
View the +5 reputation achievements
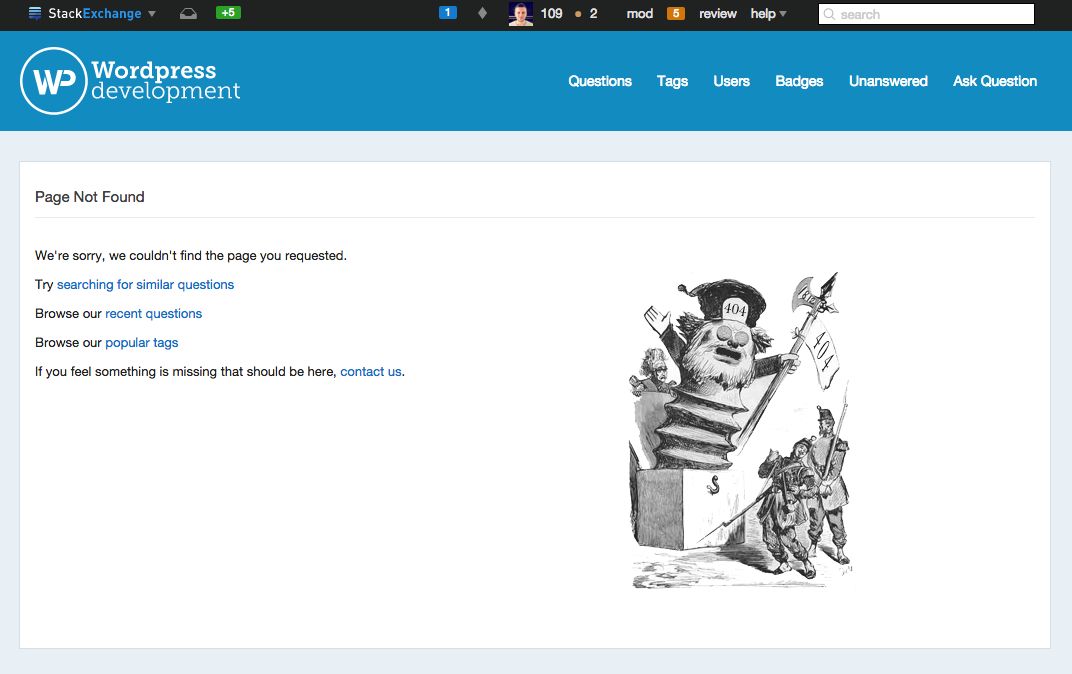[228, 13]
